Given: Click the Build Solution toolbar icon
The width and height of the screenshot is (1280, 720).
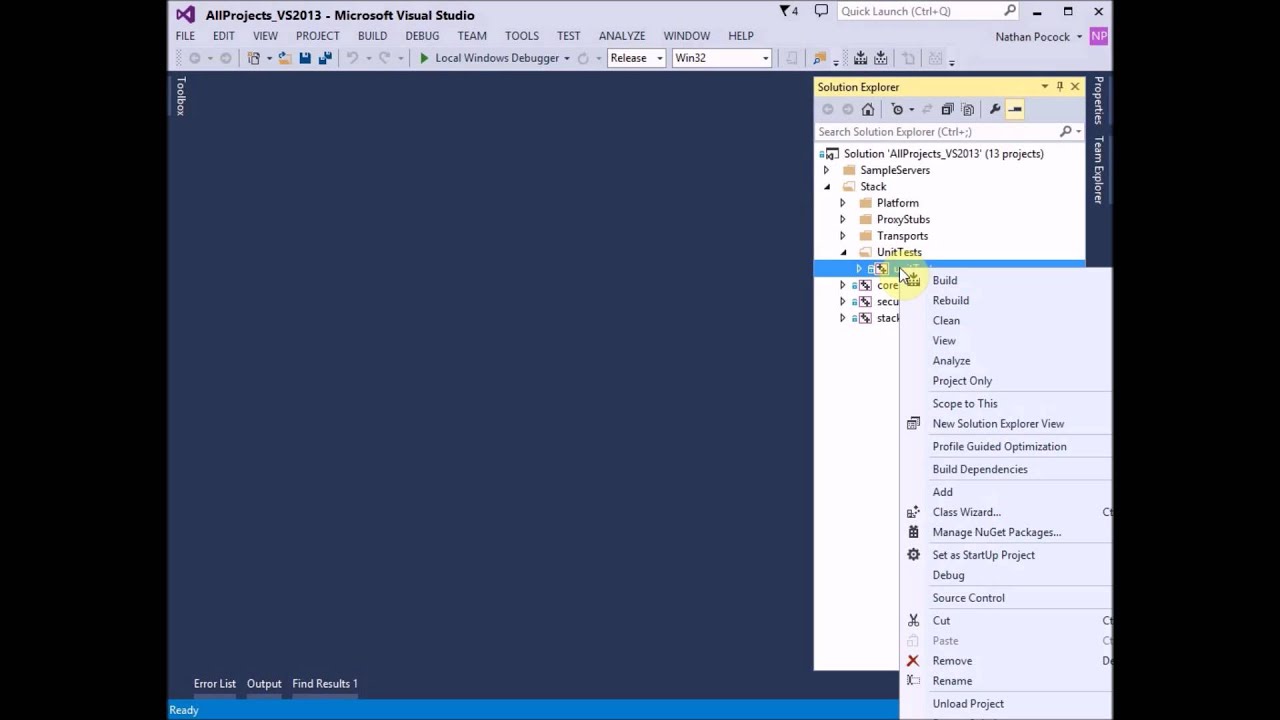Looking at the screenshot, I should click(860, 58).
